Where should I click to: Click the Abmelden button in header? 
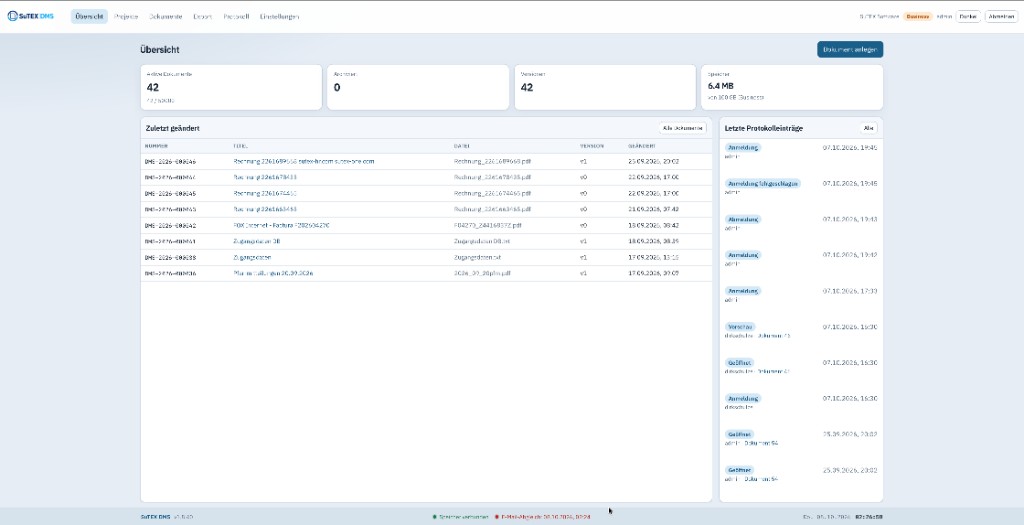pyautogui.click(x=1000, y=16)
